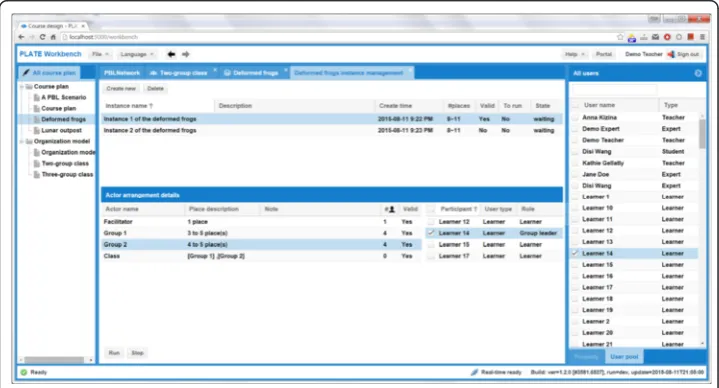Open the File dropdown menu
This screenshot has width=719, height=388.
100,54
